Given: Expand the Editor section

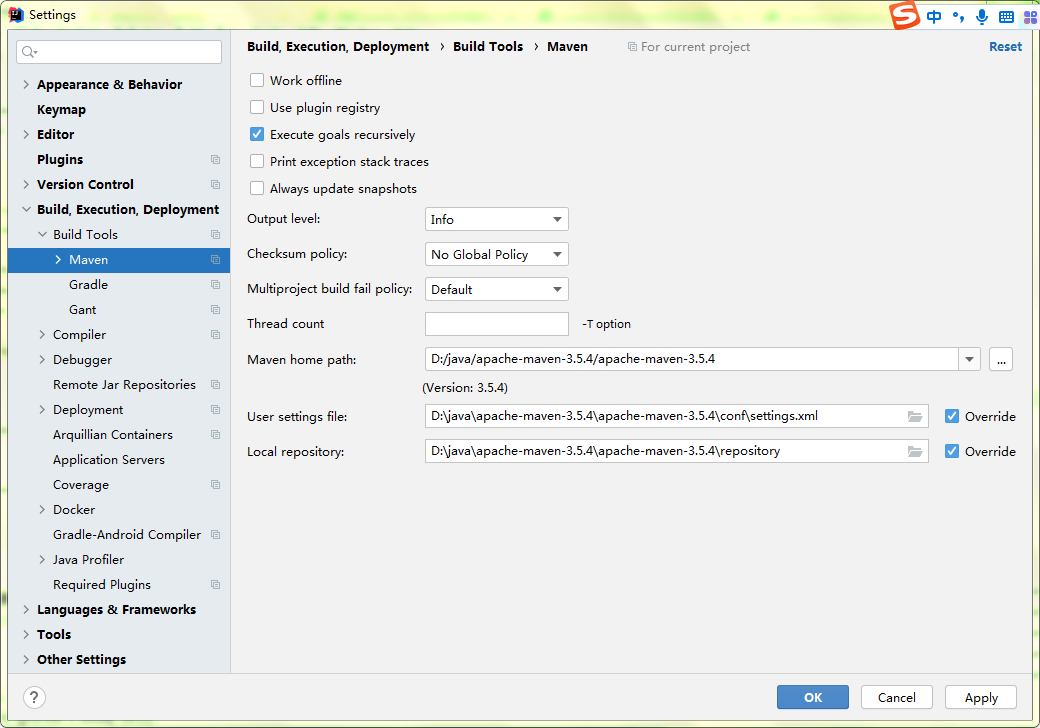Looking at the screenshot, I should pyautogui.click(x=26, y=135).
